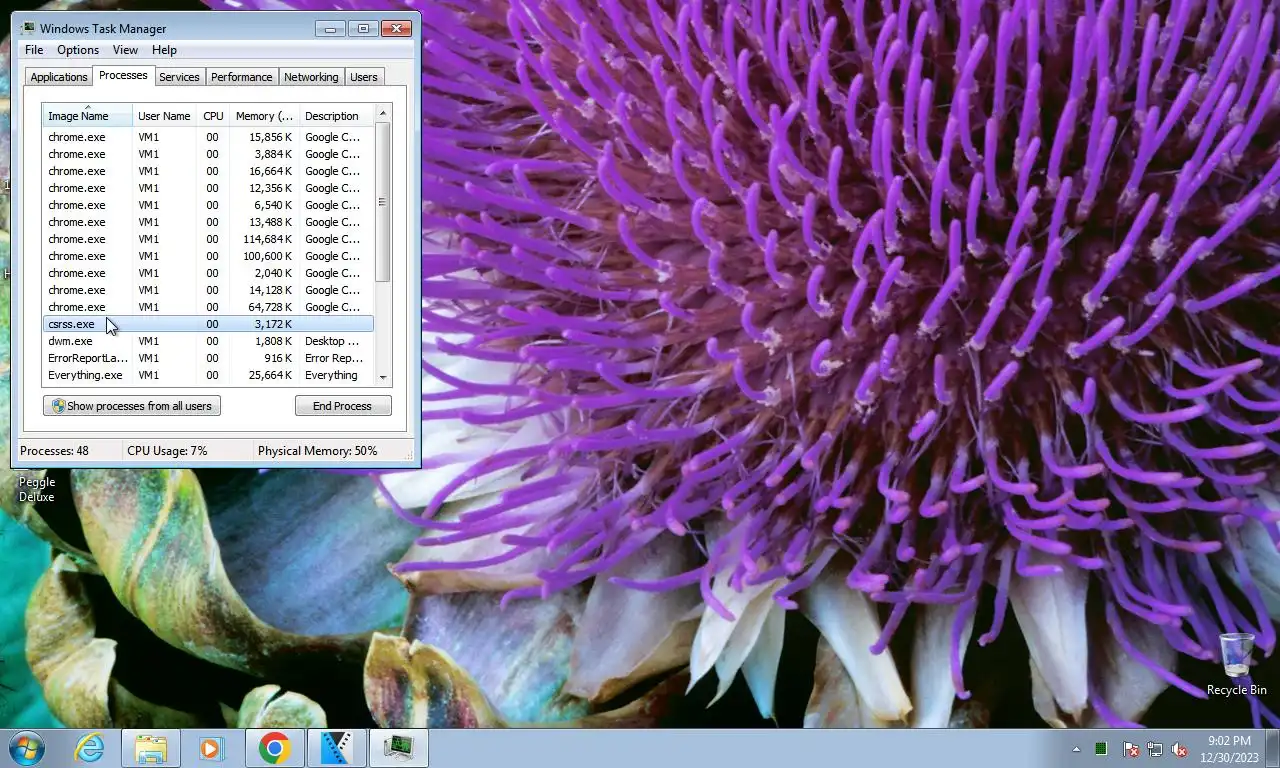
Task: Select chrome.exe row using 14,128 K
Action: pos(208,290)
